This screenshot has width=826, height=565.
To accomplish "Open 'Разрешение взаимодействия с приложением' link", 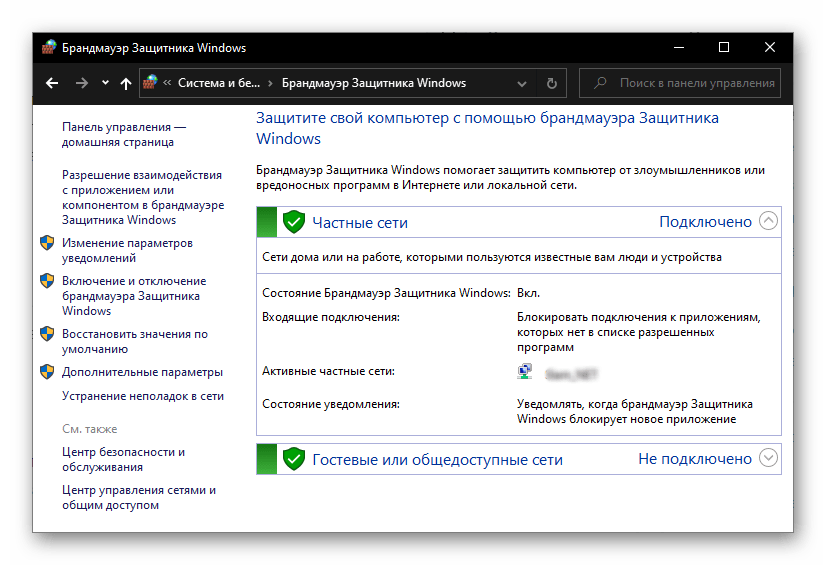I will tap(143, 197).
